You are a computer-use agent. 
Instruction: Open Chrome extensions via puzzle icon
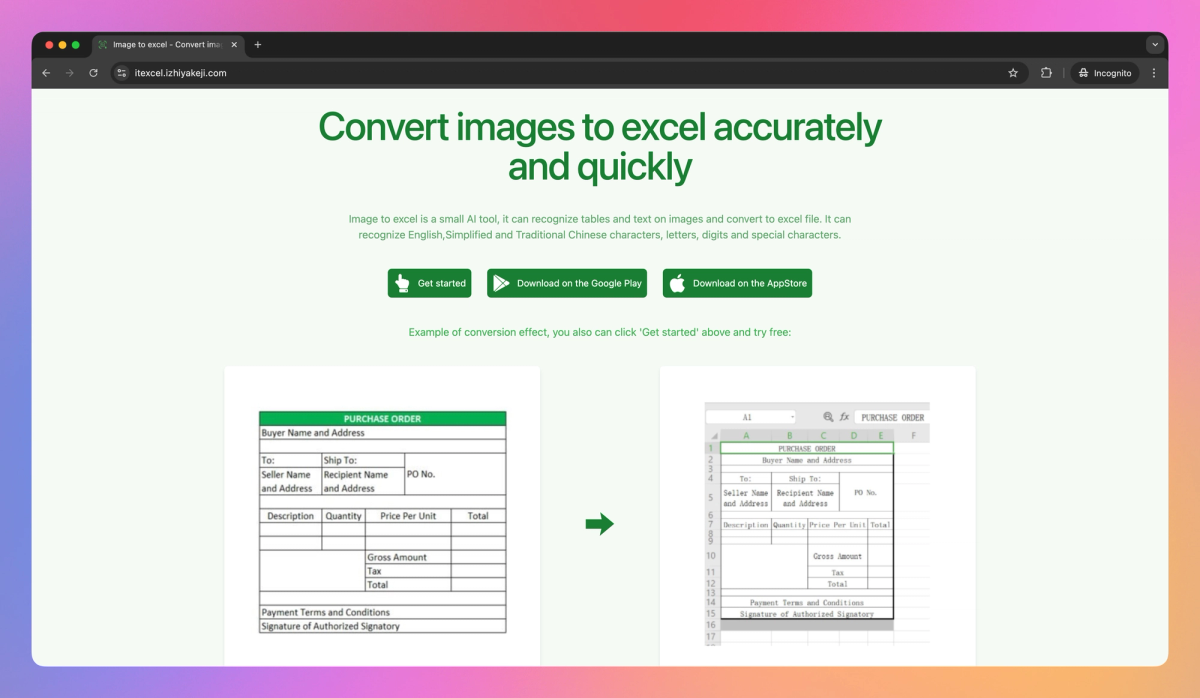(x=1045, y=72)
